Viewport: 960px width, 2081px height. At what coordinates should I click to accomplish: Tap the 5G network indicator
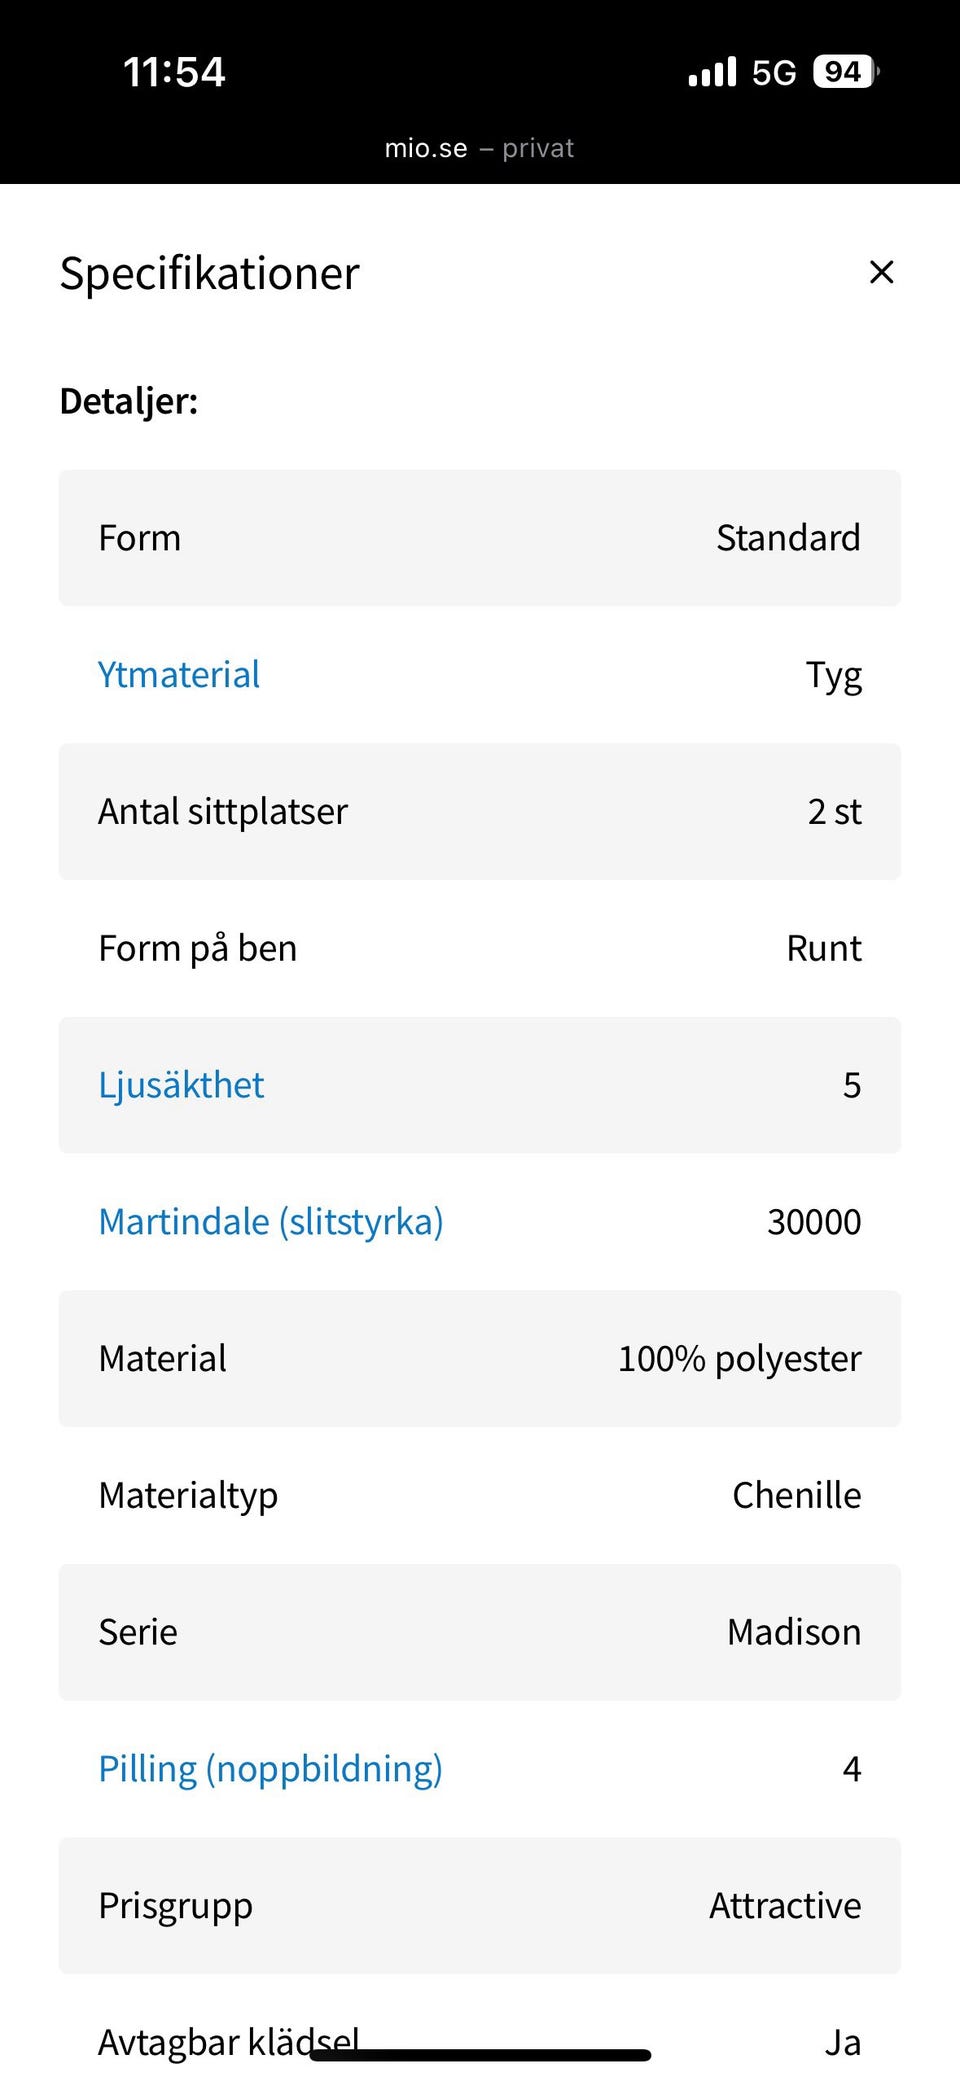pos(774,72)
